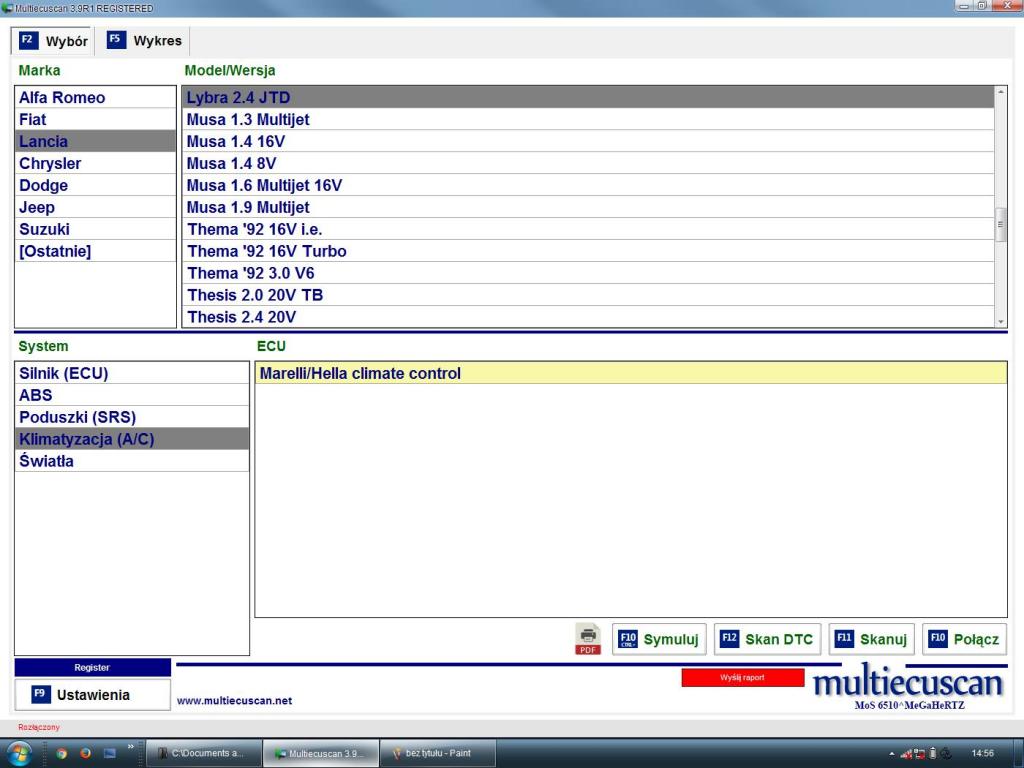
Task: Click the Skanuj button
Action: [x=871, y=639]
